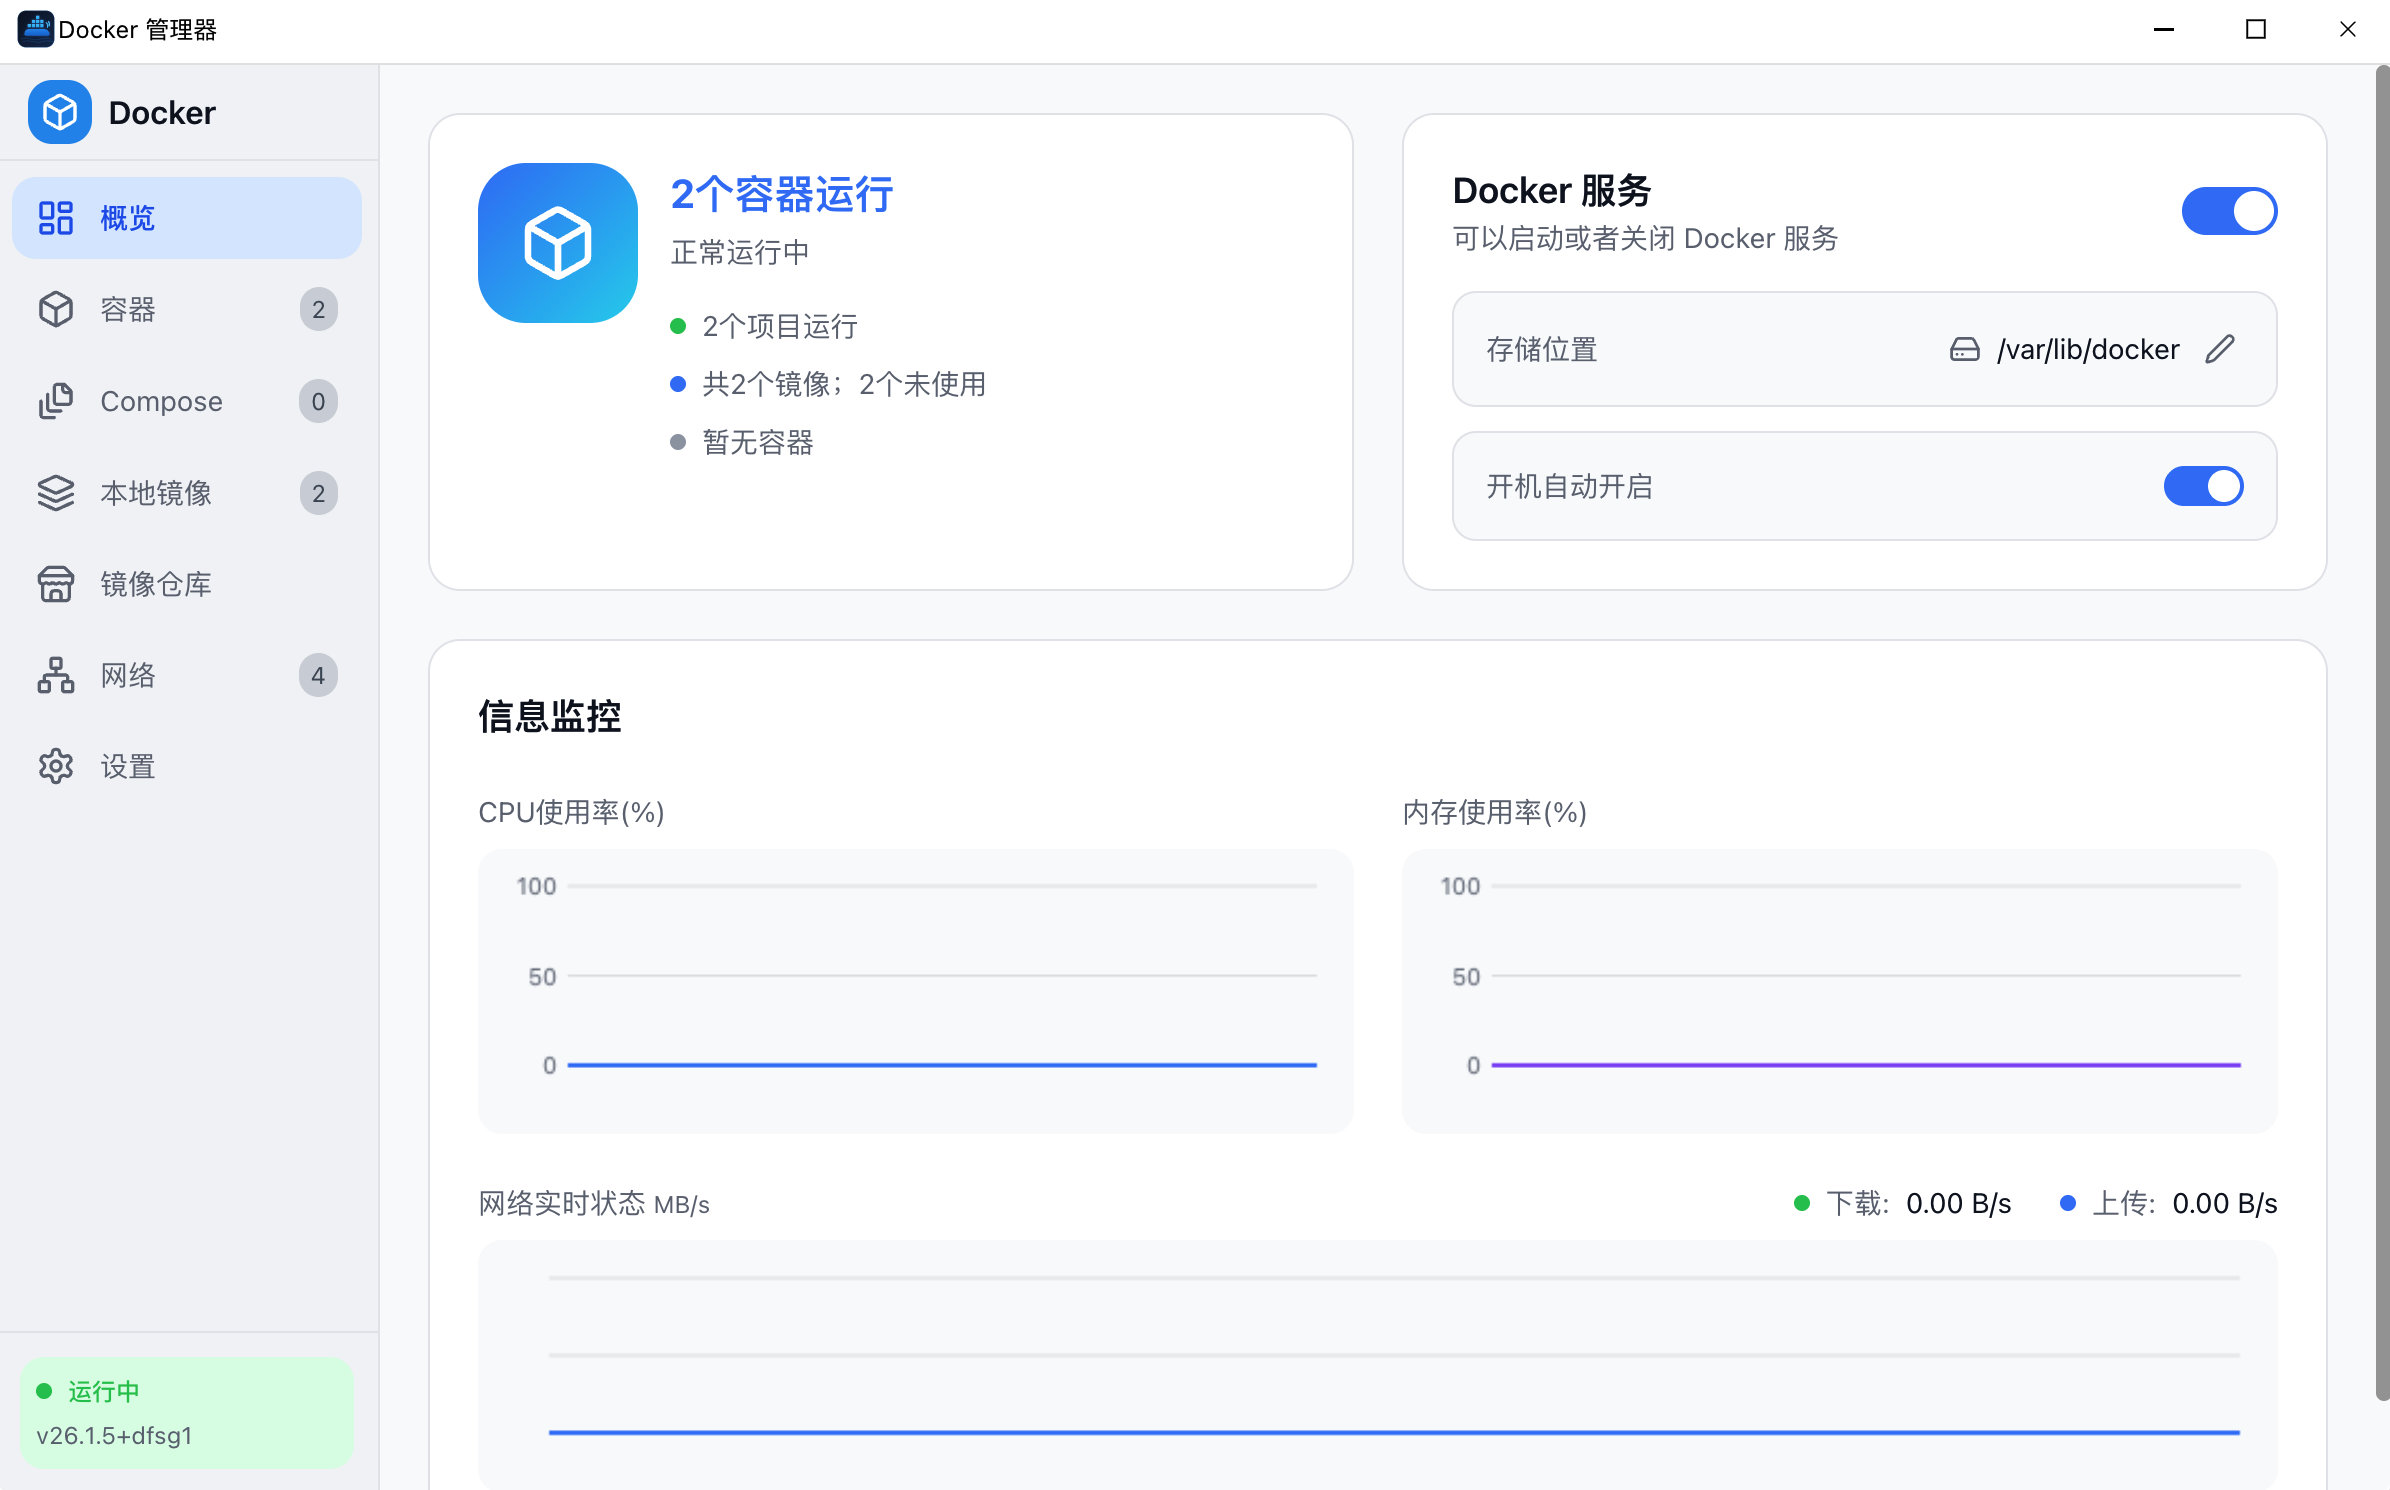Click the version text v26.1.5+dfsg1
Screen dimensions: 2390x1490
tap(114, 1436)
